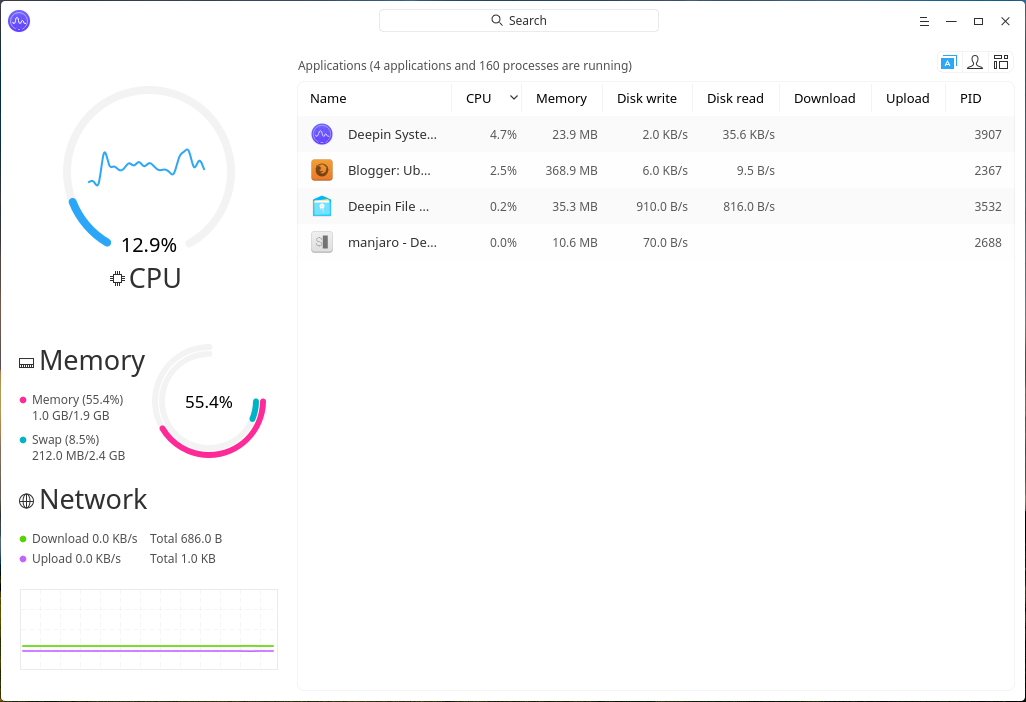Click the System Monitor icon in the title bar

point(19,20)
